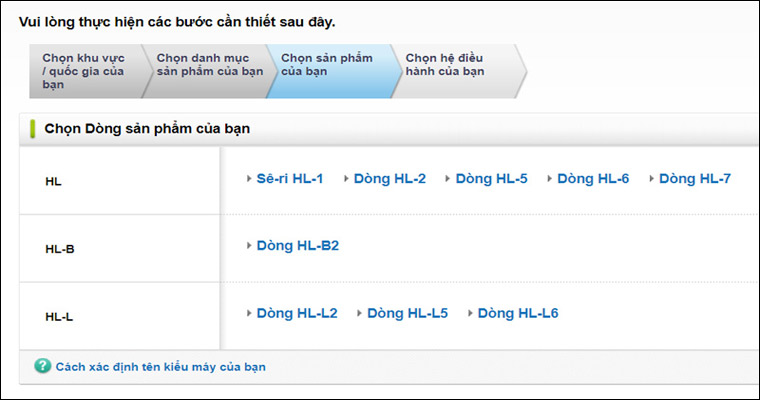The image size is (760, 400).
Task: Select the Dòng HL-5 link
Action: coord(491,179)
